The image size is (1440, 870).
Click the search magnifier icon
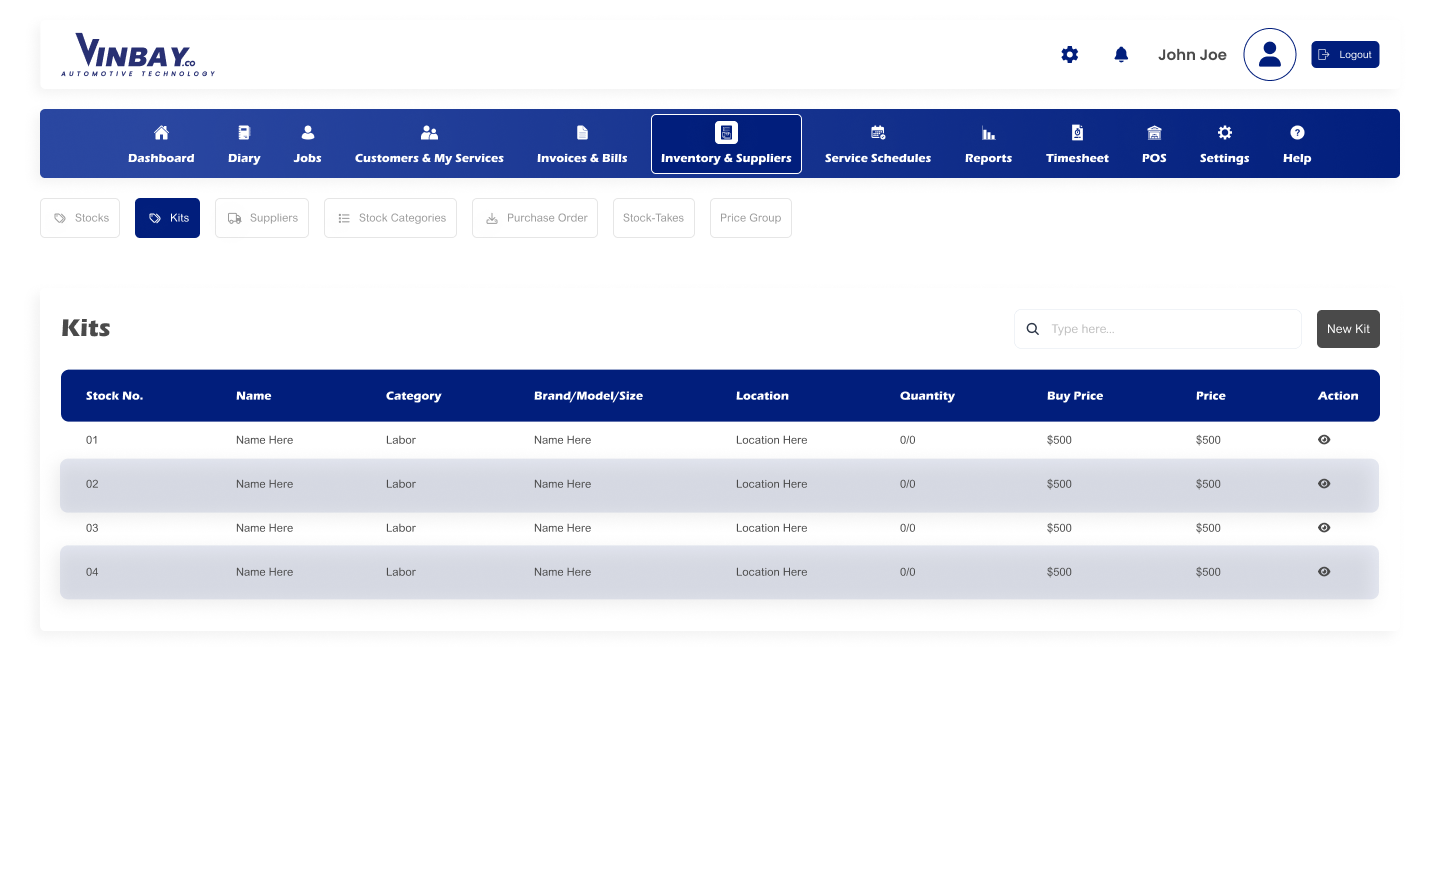pos(1033,329)
